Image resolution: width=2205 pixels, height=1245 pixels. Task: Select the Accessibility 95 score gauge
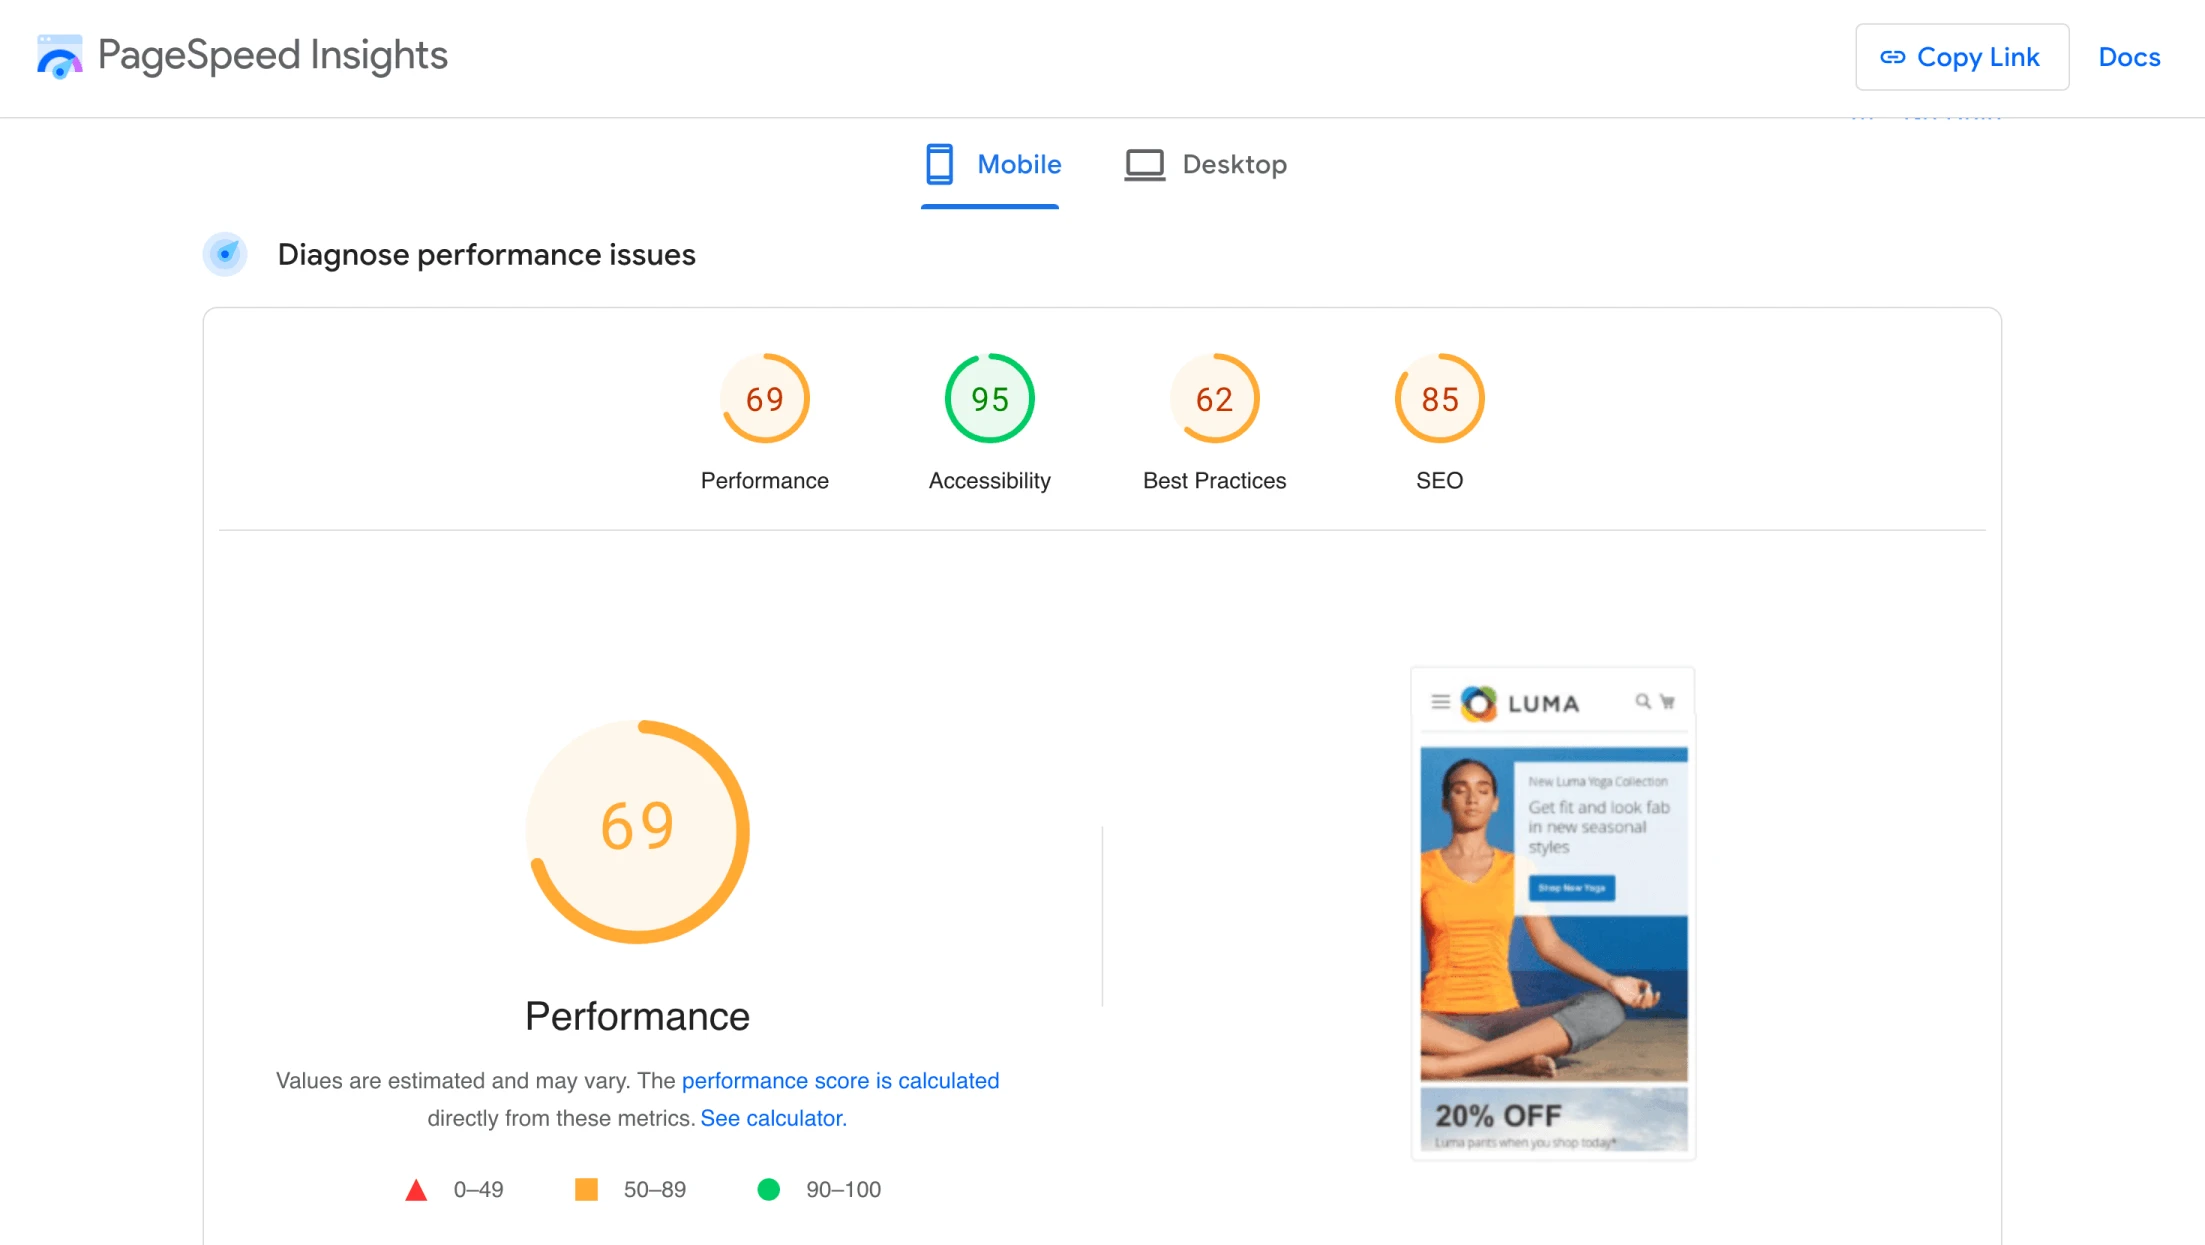989,399
